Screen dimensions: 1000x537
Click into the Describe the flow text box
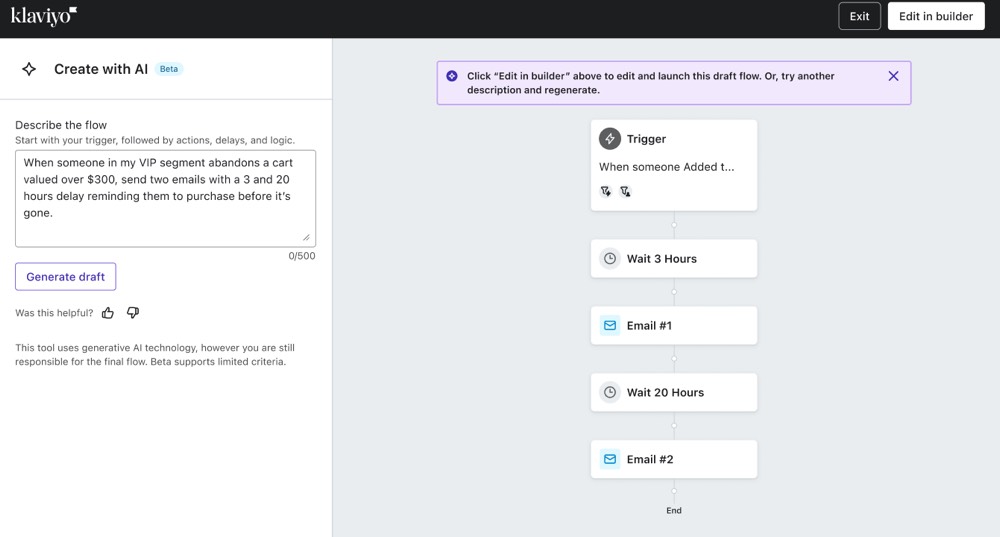[165, 198]
